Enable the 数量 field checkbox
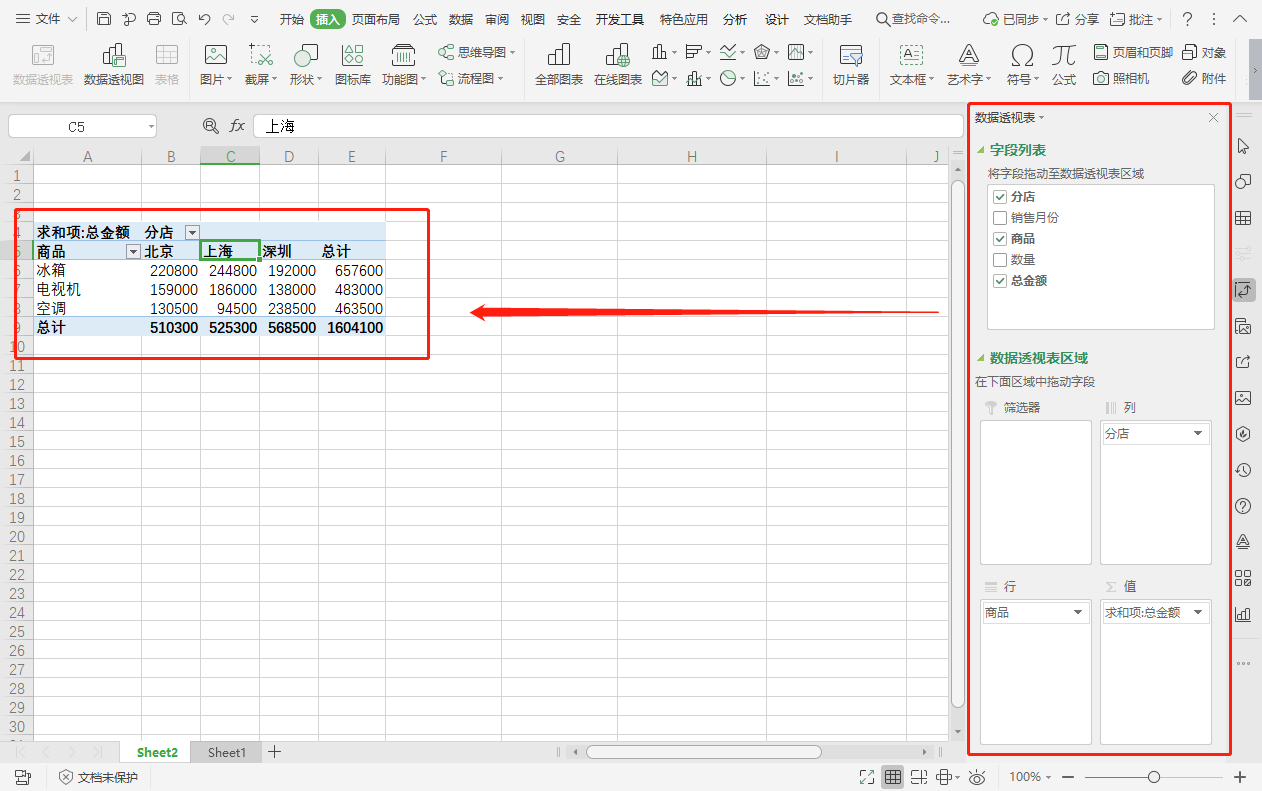 [x=1000, y=260]
